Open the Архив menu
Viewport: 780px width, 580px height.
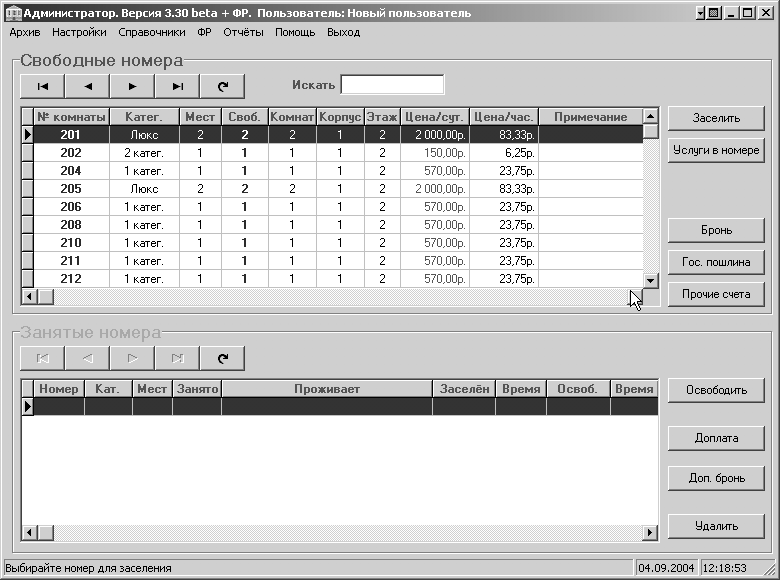pyautogui.click(x=25, y=32)
